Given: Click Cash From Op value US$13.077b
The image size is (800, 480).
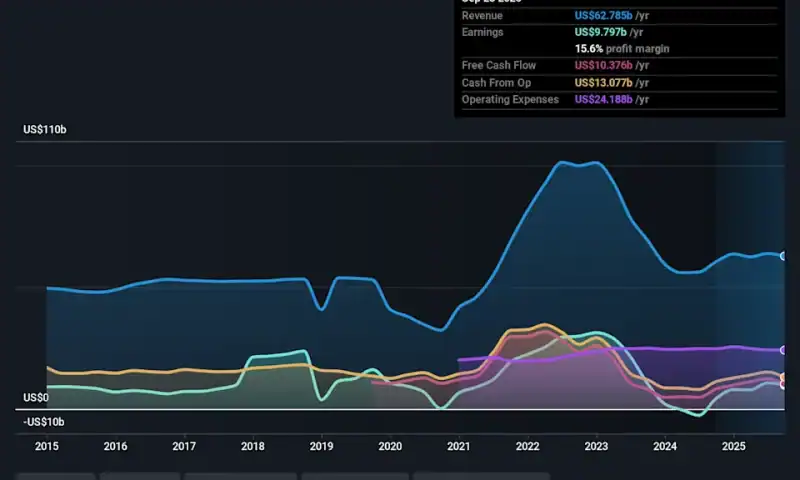Looking at the screenshot, I should click(612, 82).
